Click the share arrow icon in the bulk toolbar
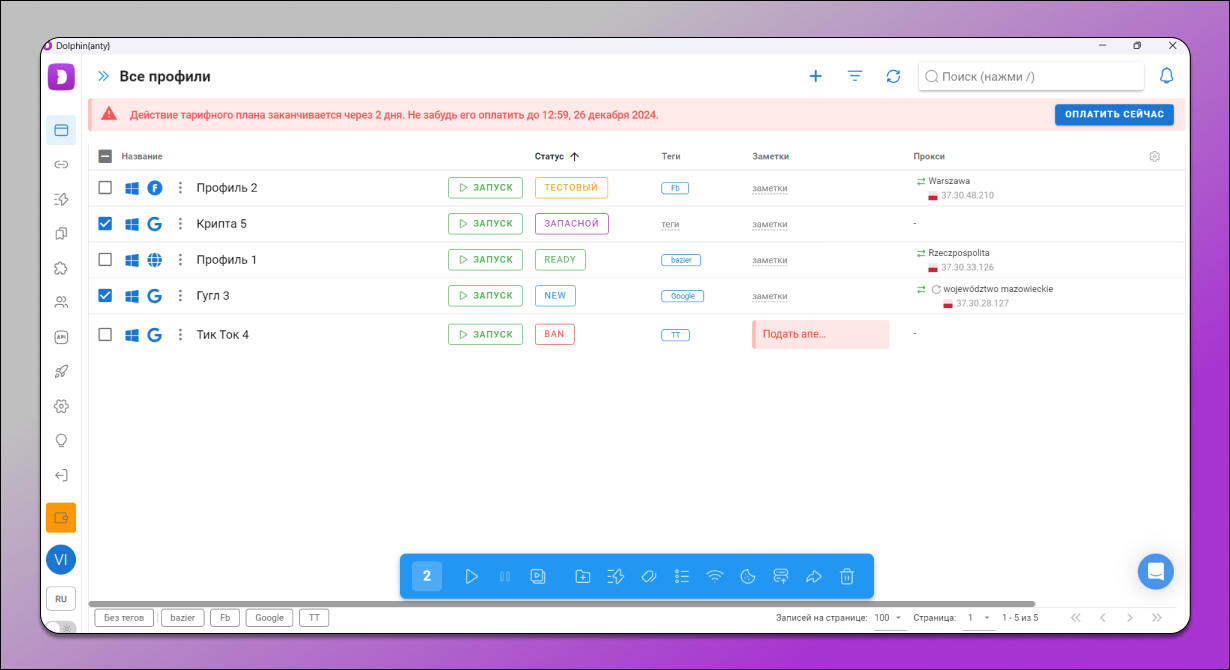The image size is (1230, 670). tap(813, 576)
